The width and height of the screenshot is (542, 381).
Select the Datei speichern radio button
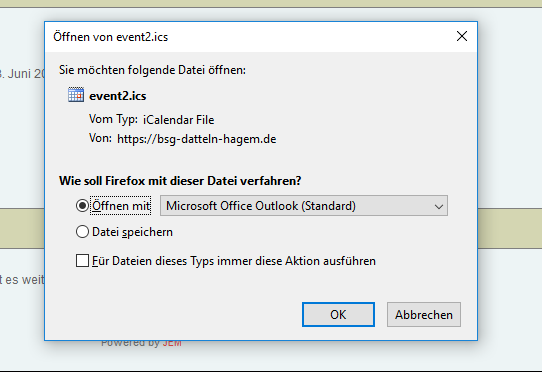click(82, 232)
